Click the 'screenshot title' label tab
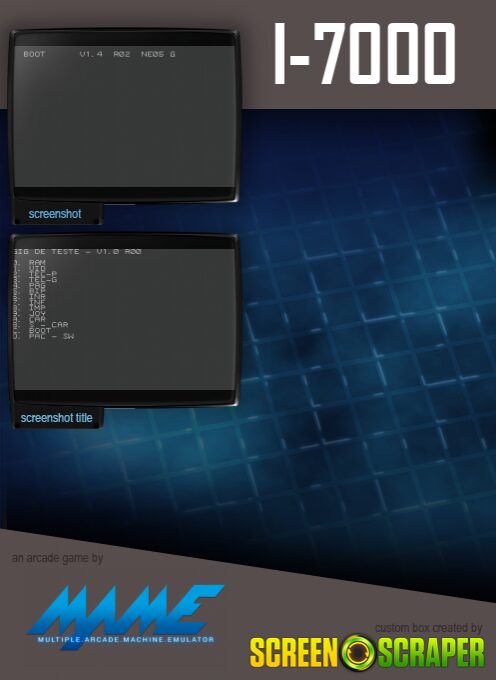Screen dimensions: 496x680 (56, 418)
